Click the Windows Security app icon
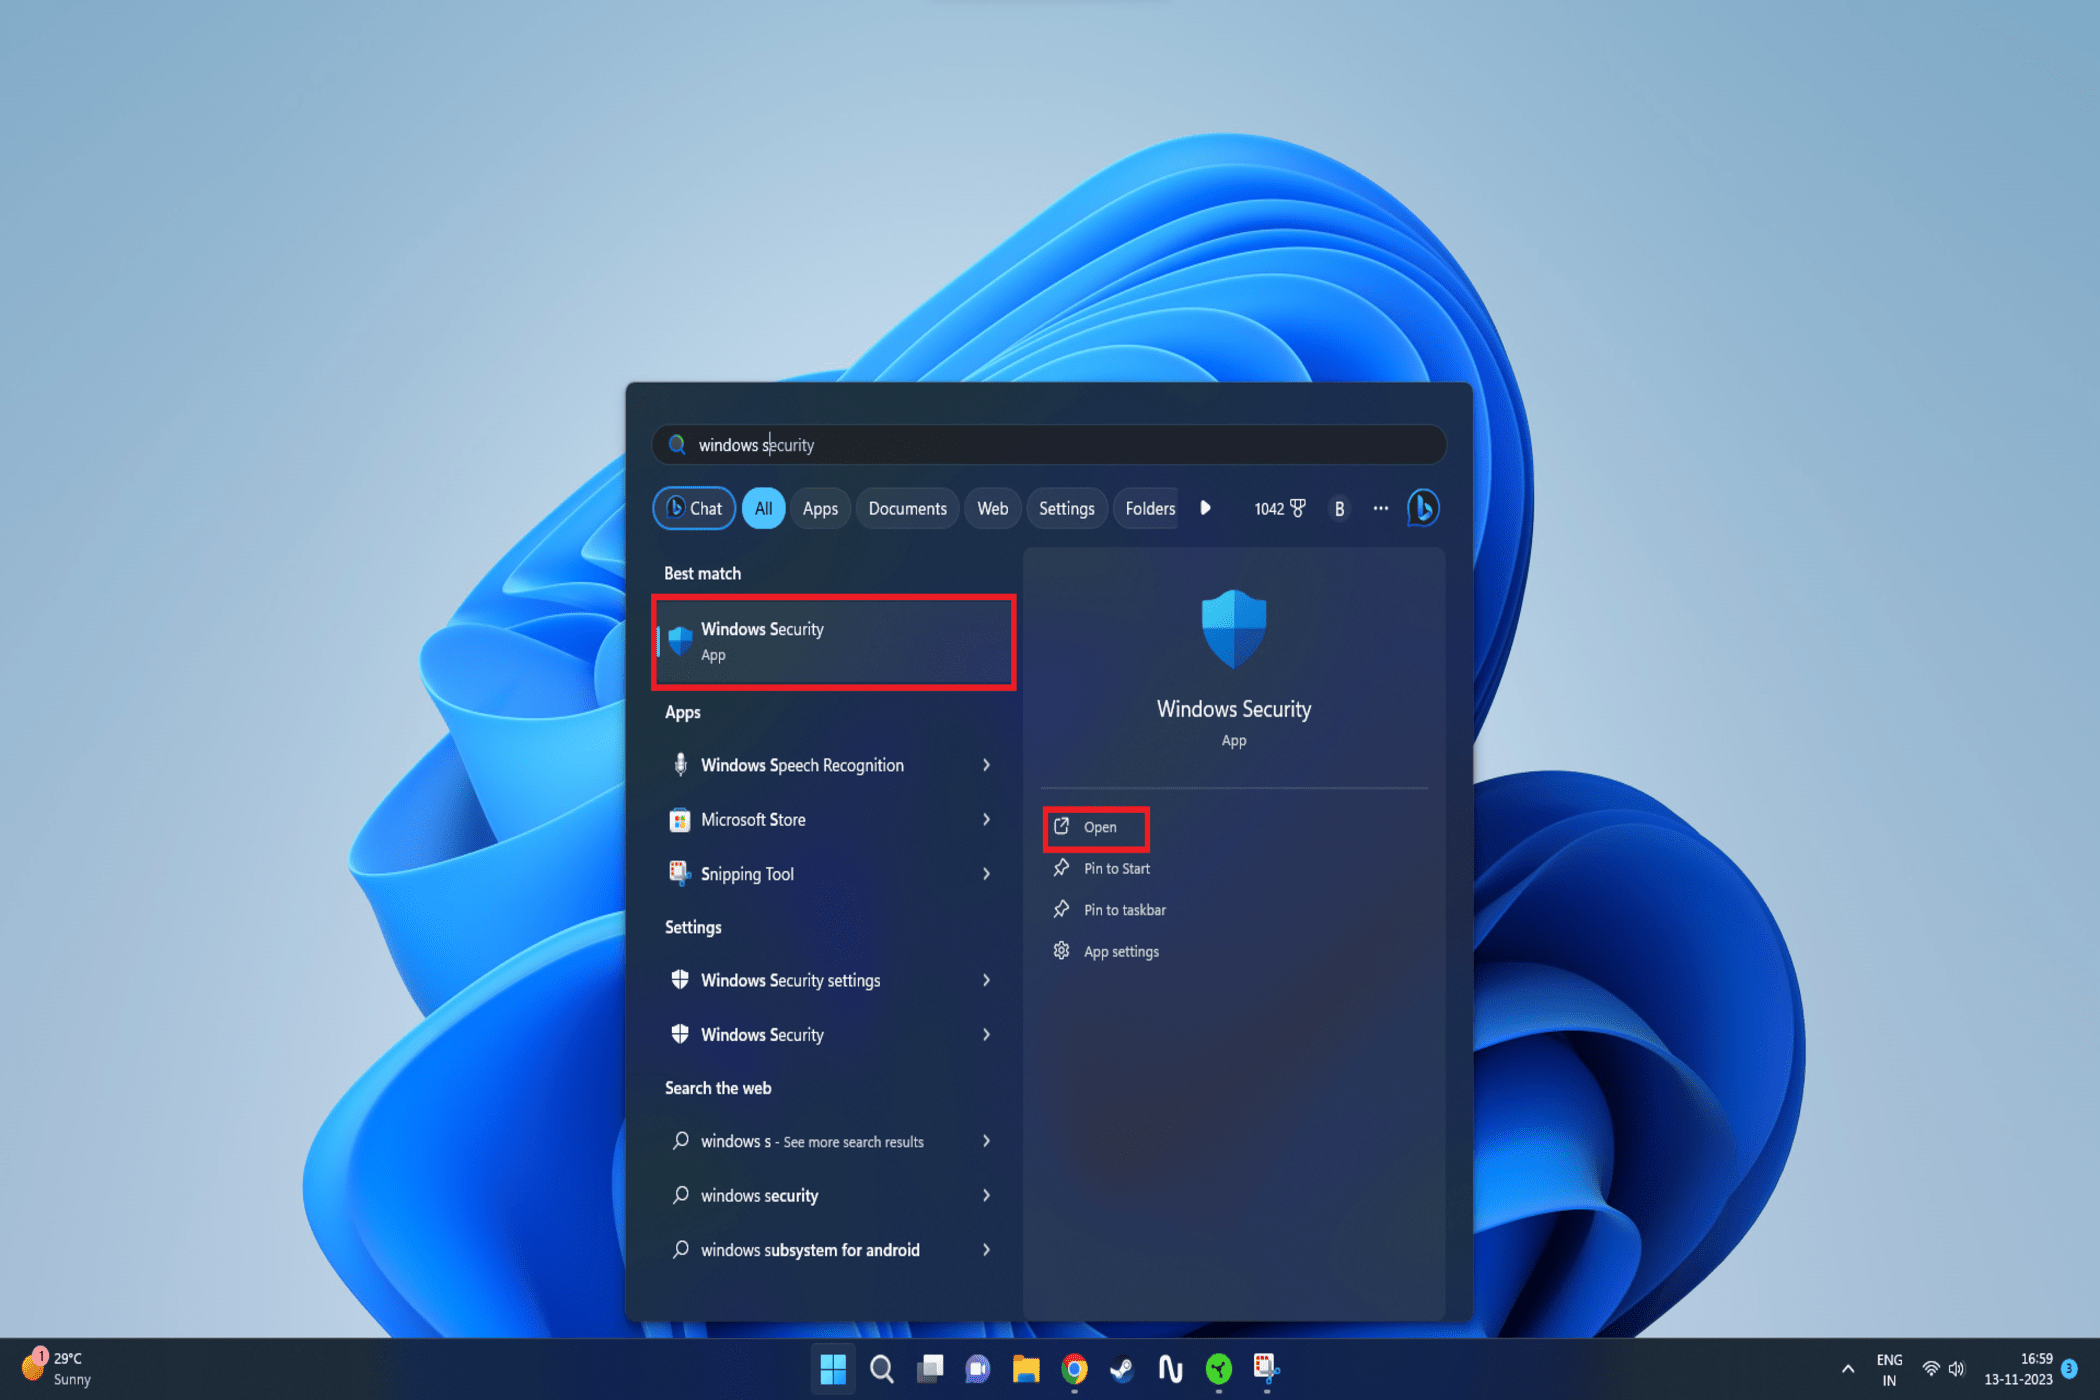This screenshot has width=2100, height=1400. click(681, 638)
